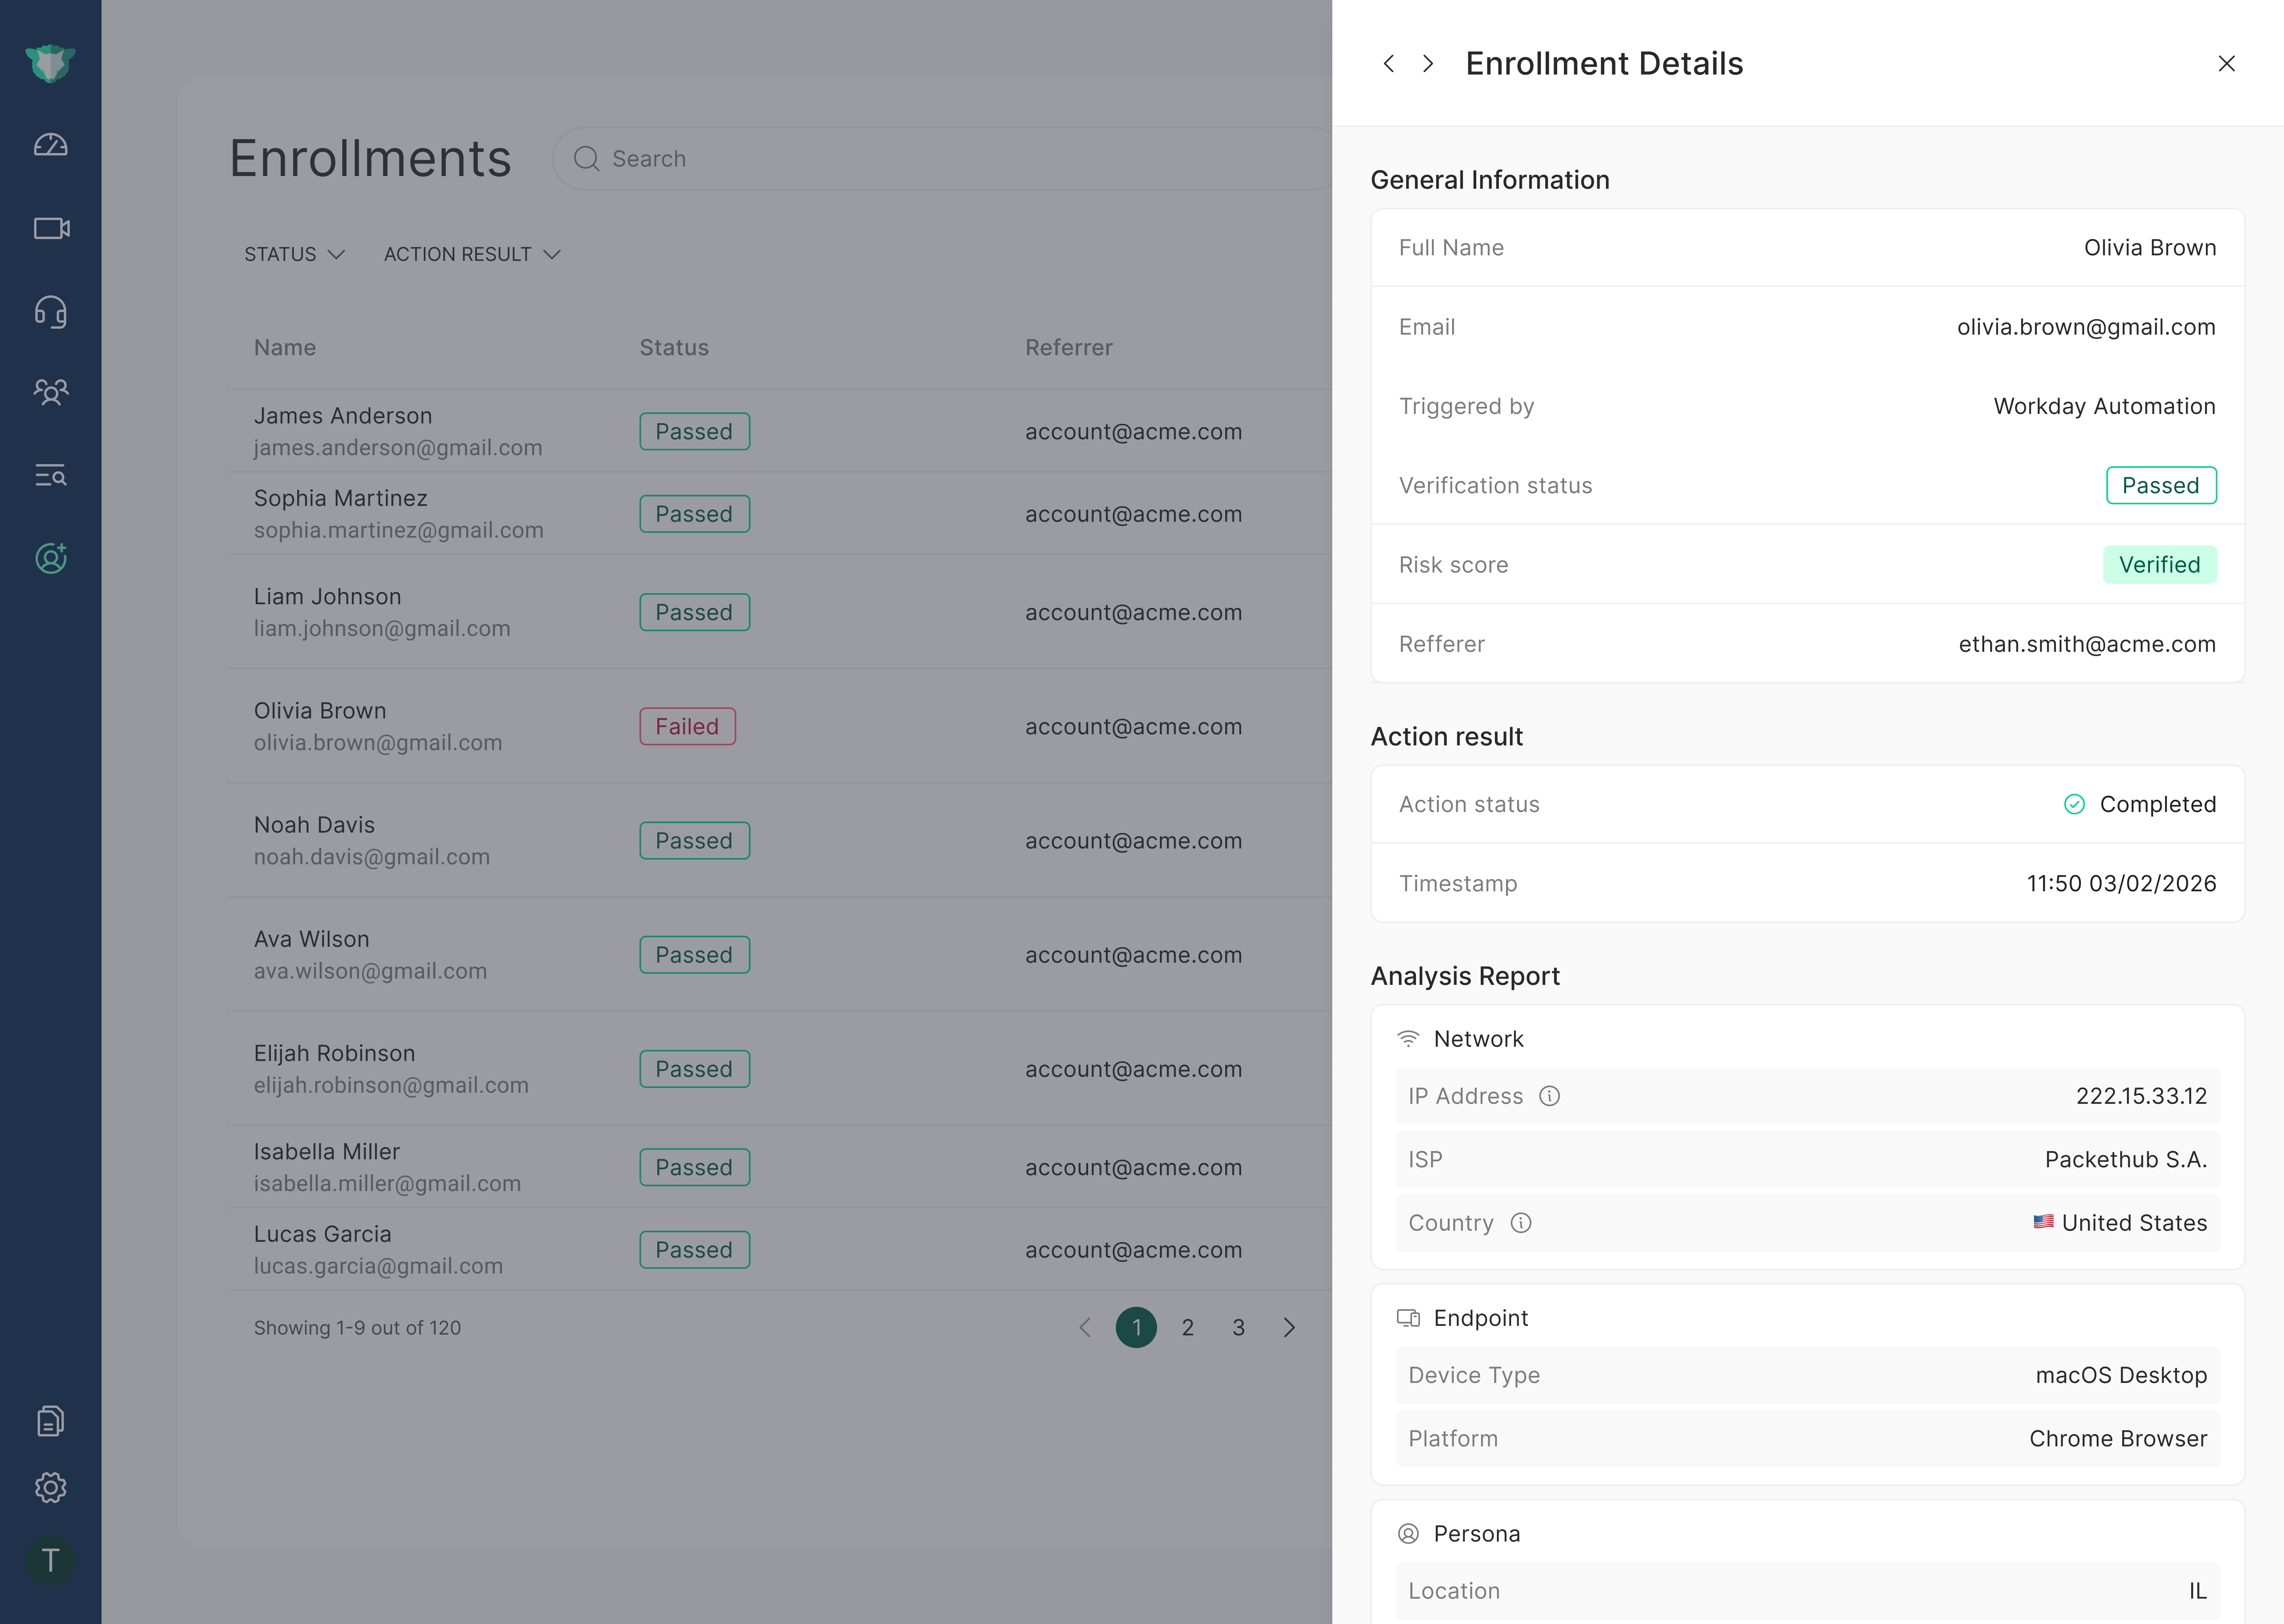
Task: Select the Sophia Martinez row
Action: coord(779,514)
